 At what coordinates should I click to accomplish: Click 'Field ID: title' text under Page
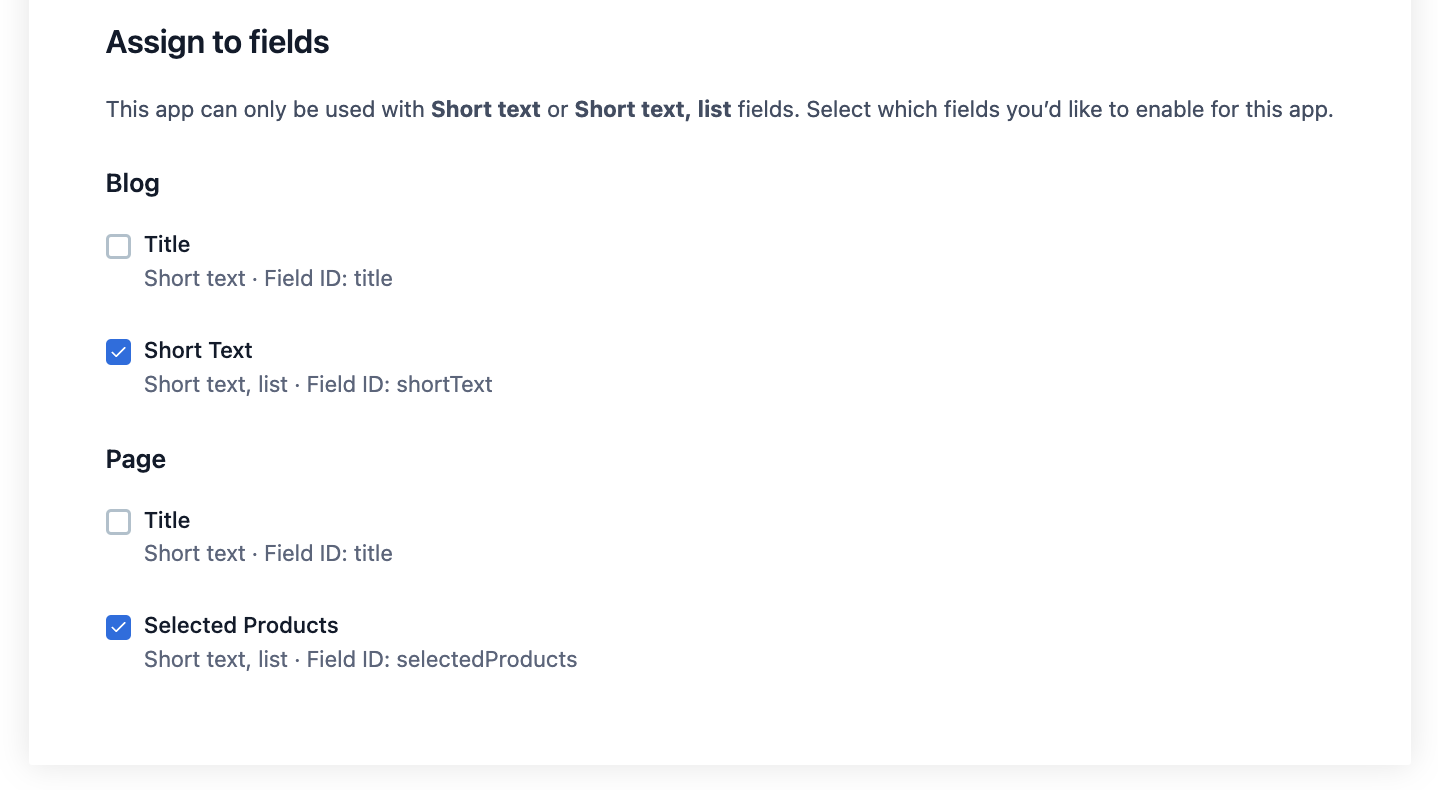click(x=328, y=553)
